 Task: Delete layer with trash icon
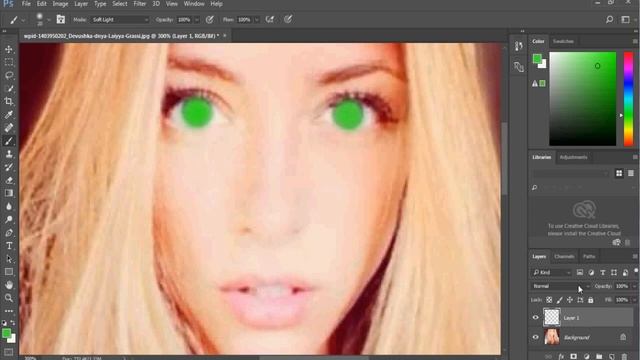tap(624, 356)
